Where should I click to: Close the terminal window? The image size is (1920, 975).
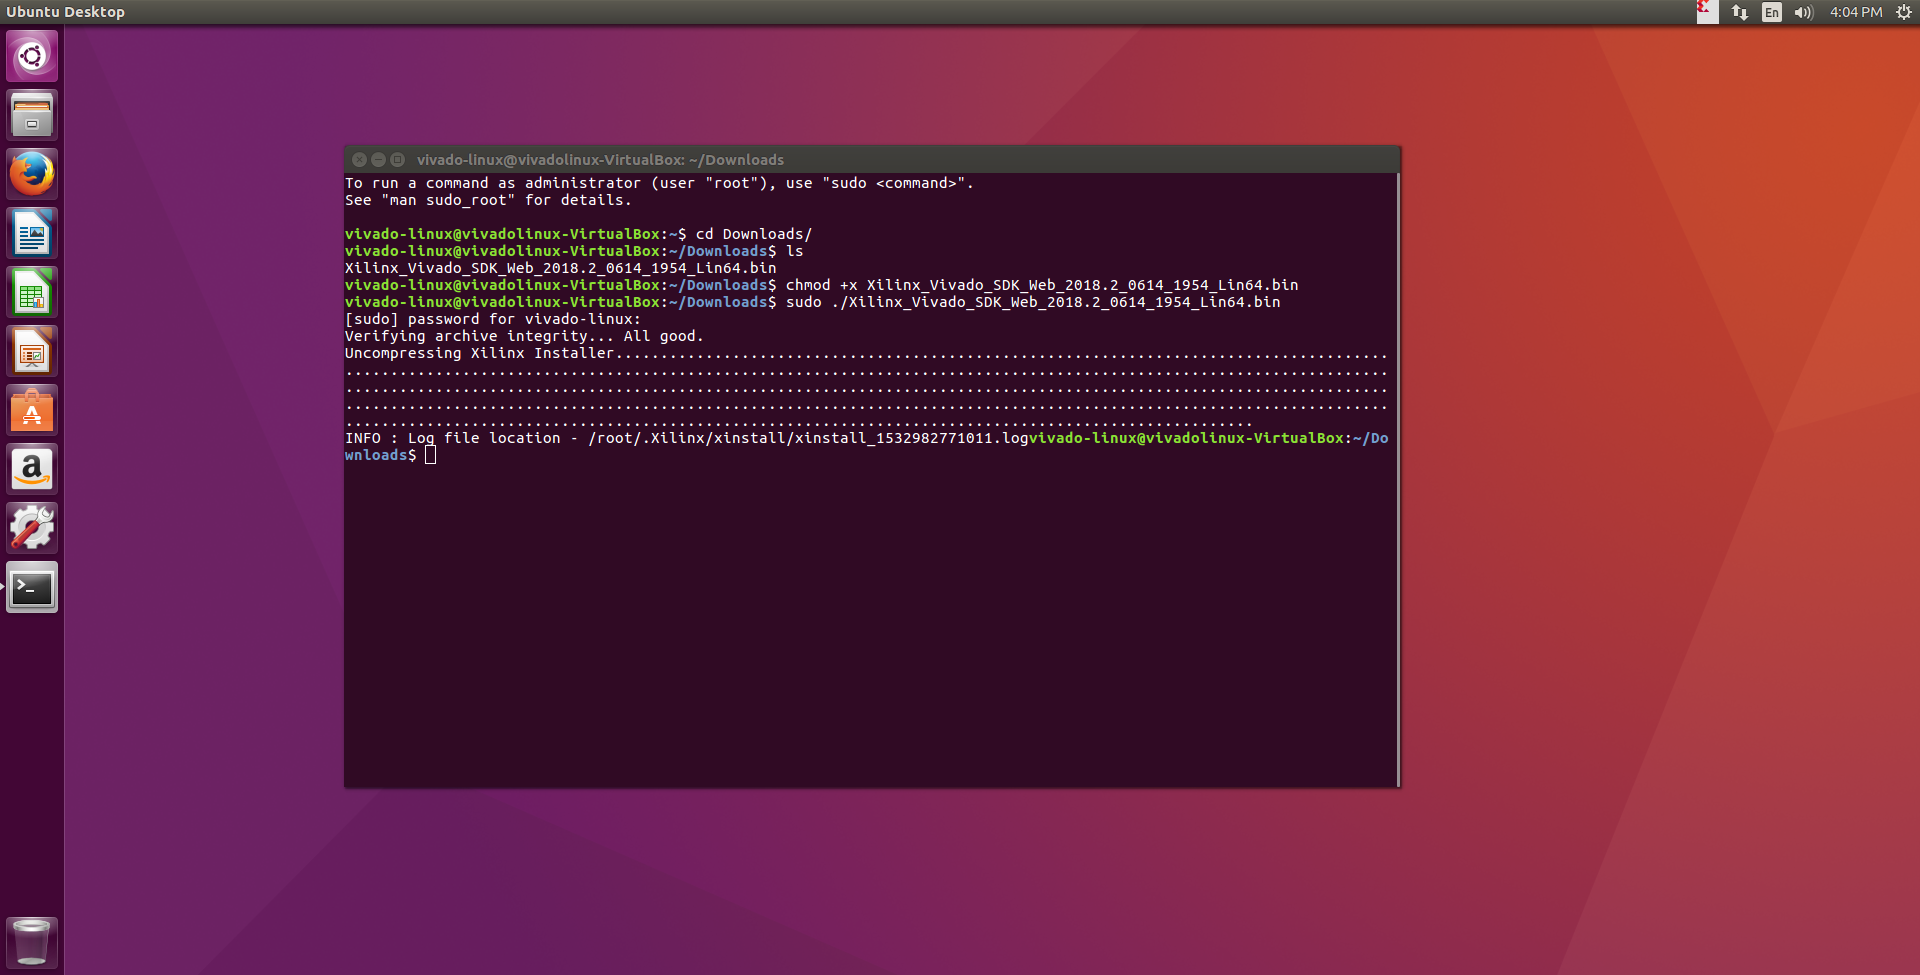point(359,160)
